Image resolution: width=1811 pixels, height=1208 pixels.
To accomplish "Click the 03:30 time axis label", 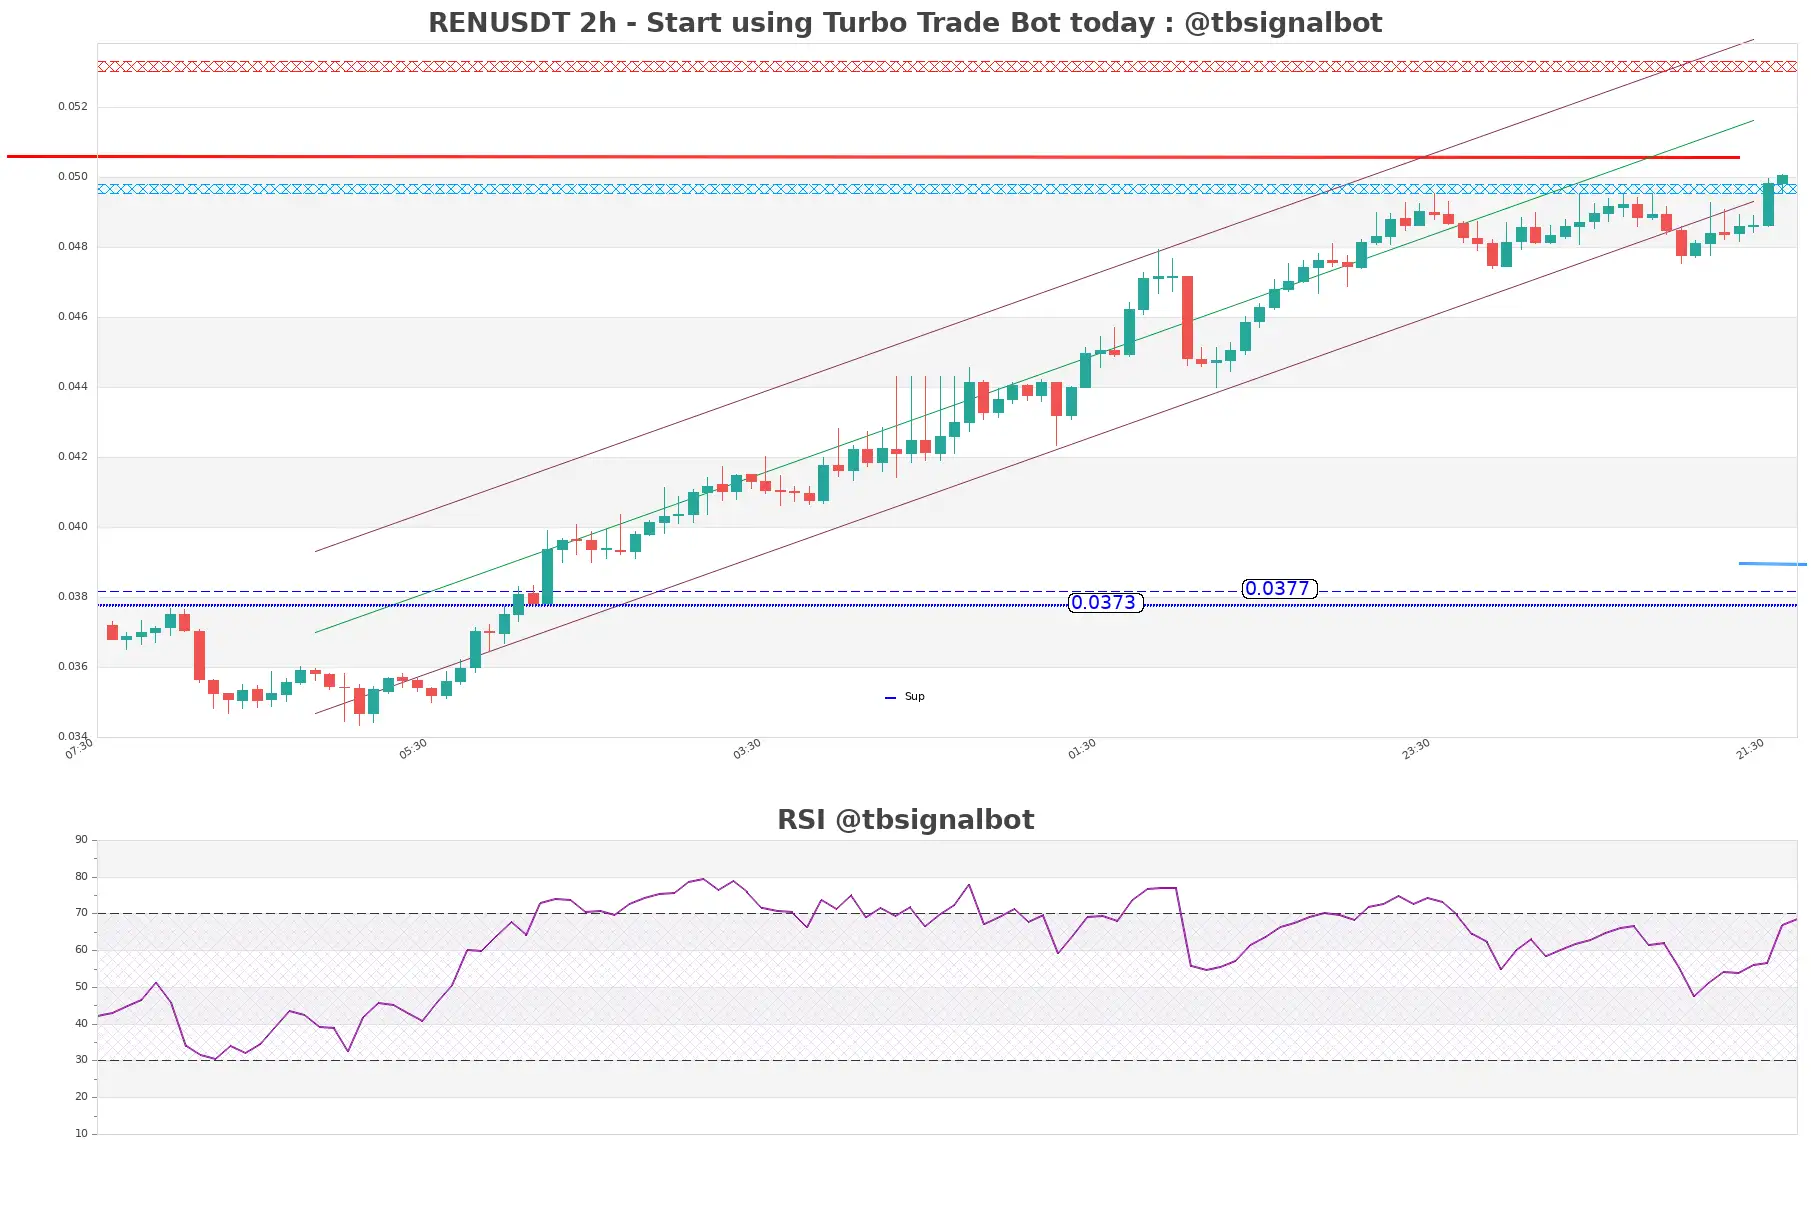I will (x=747, y=749).
